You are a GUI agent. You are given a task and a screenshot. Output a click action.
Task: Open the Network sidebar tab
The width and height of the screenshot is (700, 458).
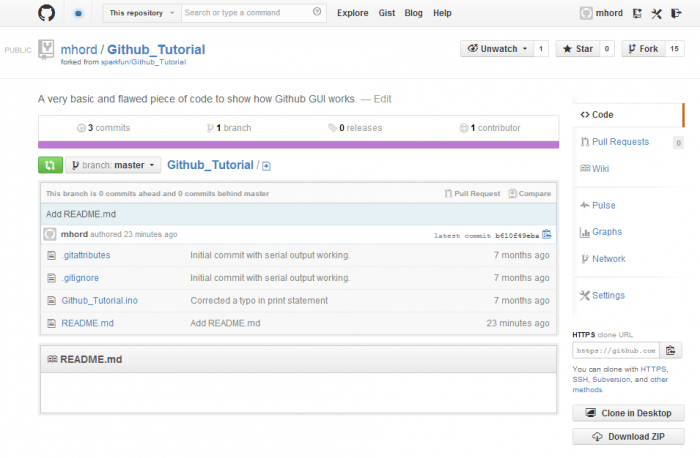[x=603, y=259]
